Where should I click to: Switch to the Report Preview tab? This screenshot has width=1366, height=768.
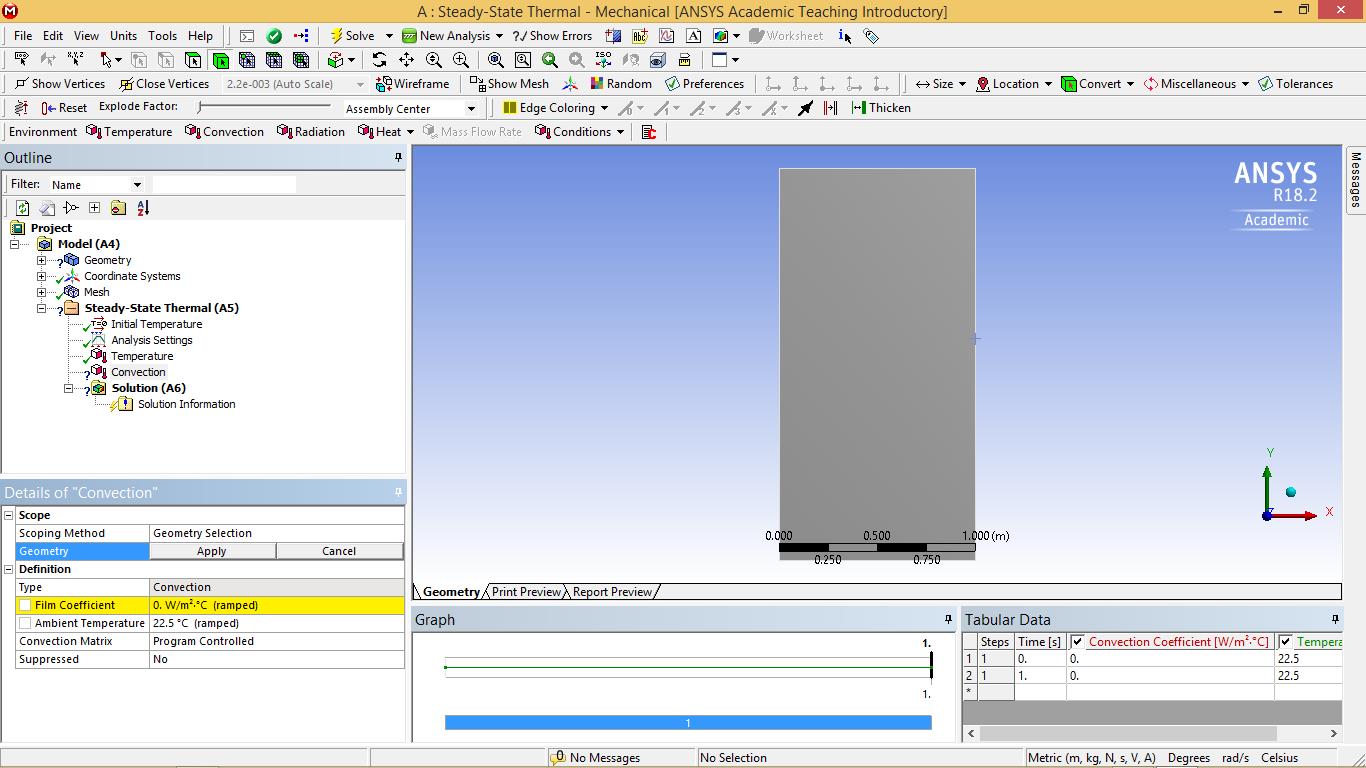(612, 592)
